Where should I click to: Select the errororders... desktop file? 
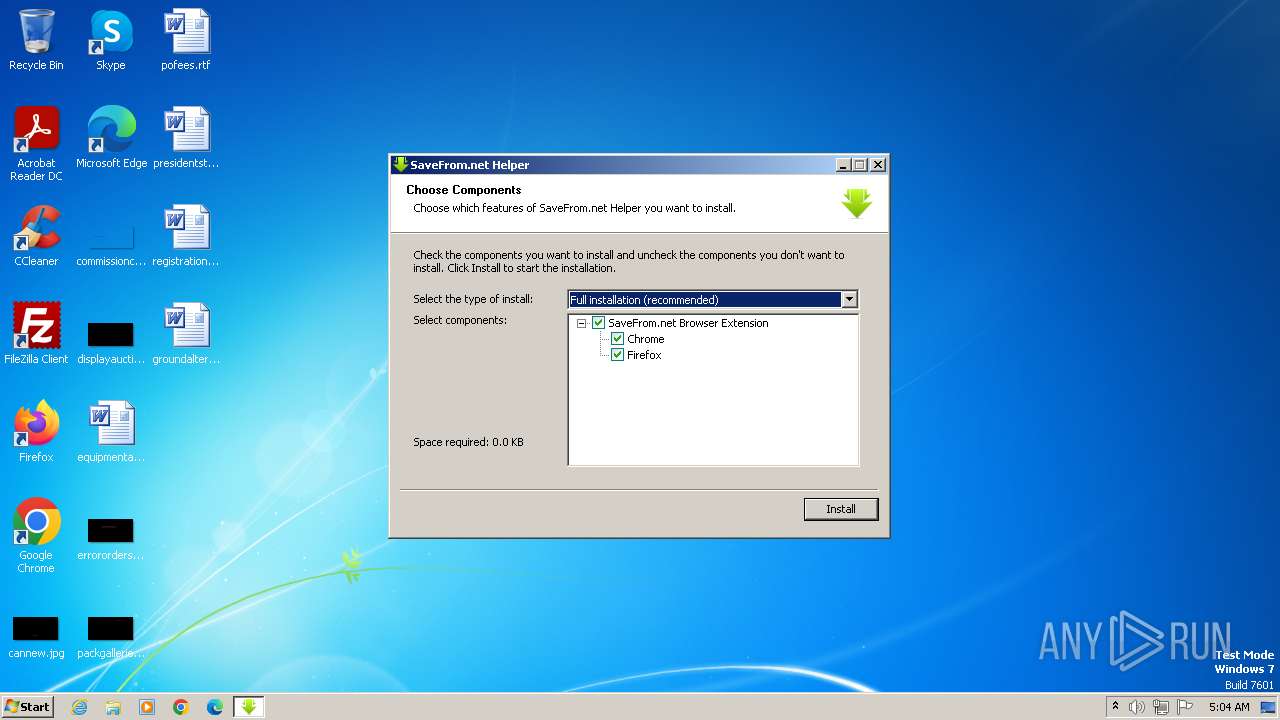click(x=111, y=538)
